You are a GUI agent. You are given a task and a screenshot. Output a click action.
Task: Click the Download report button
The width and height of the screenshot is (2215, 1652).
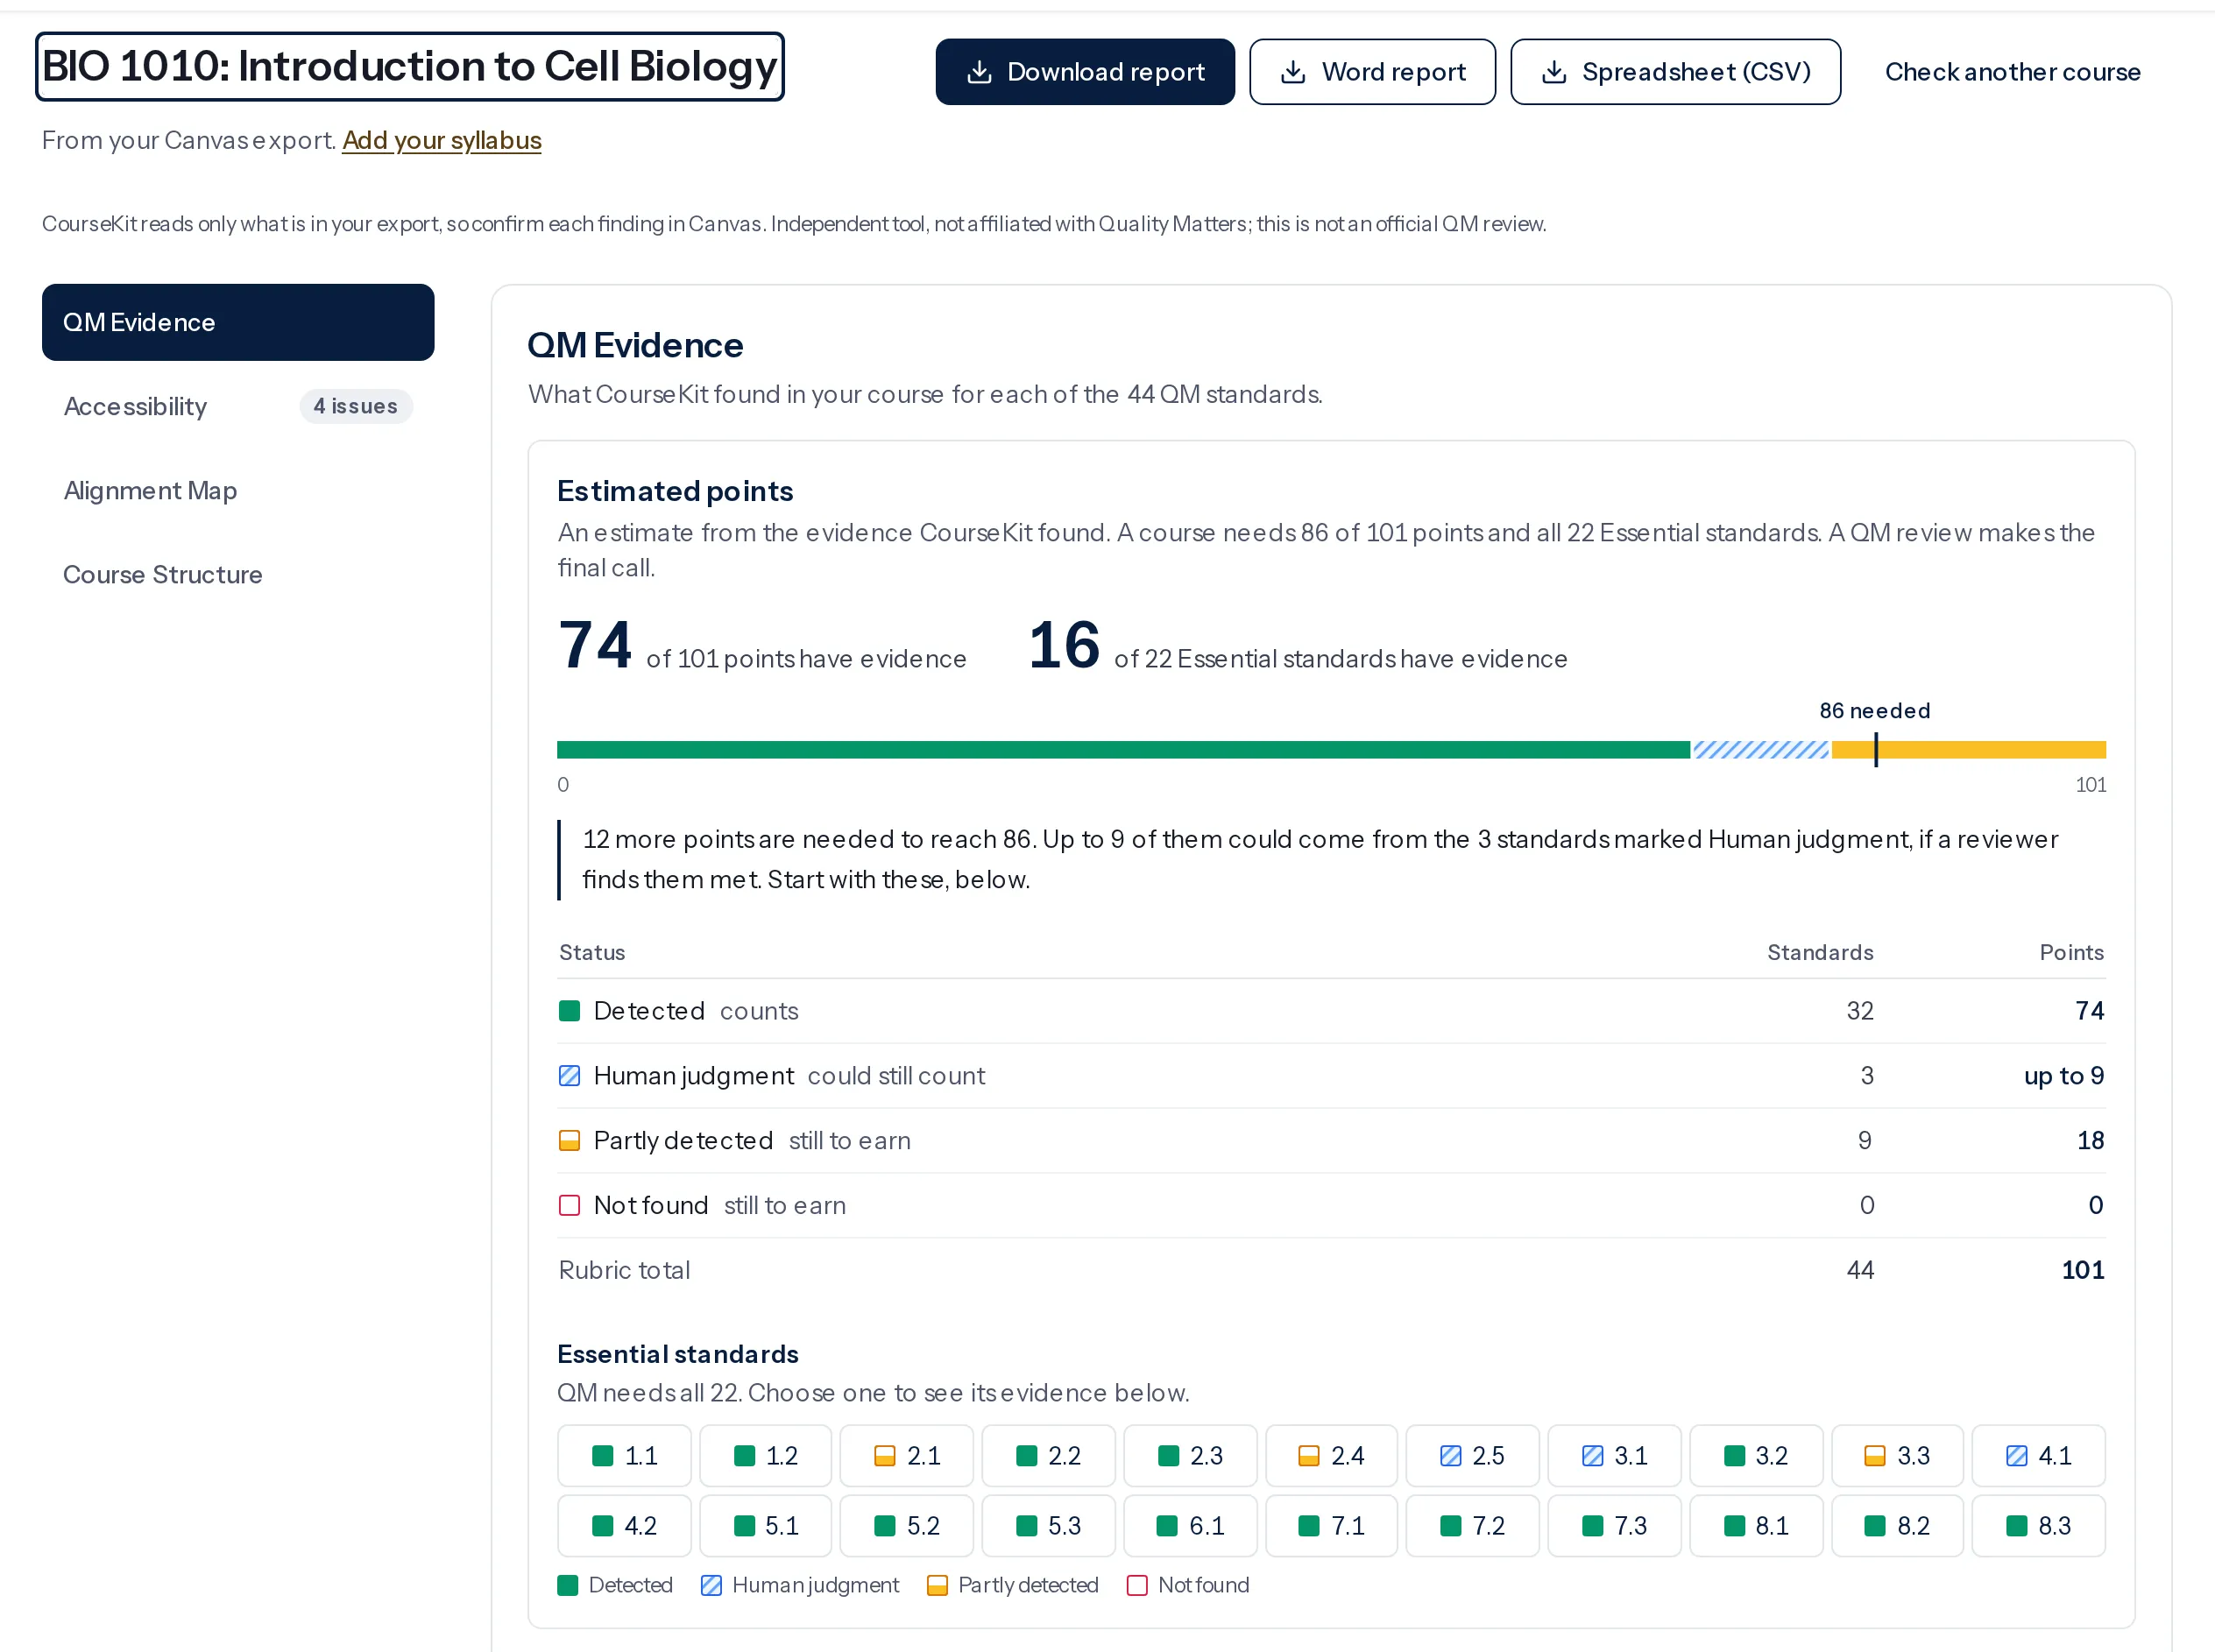tap(1085, 72)
